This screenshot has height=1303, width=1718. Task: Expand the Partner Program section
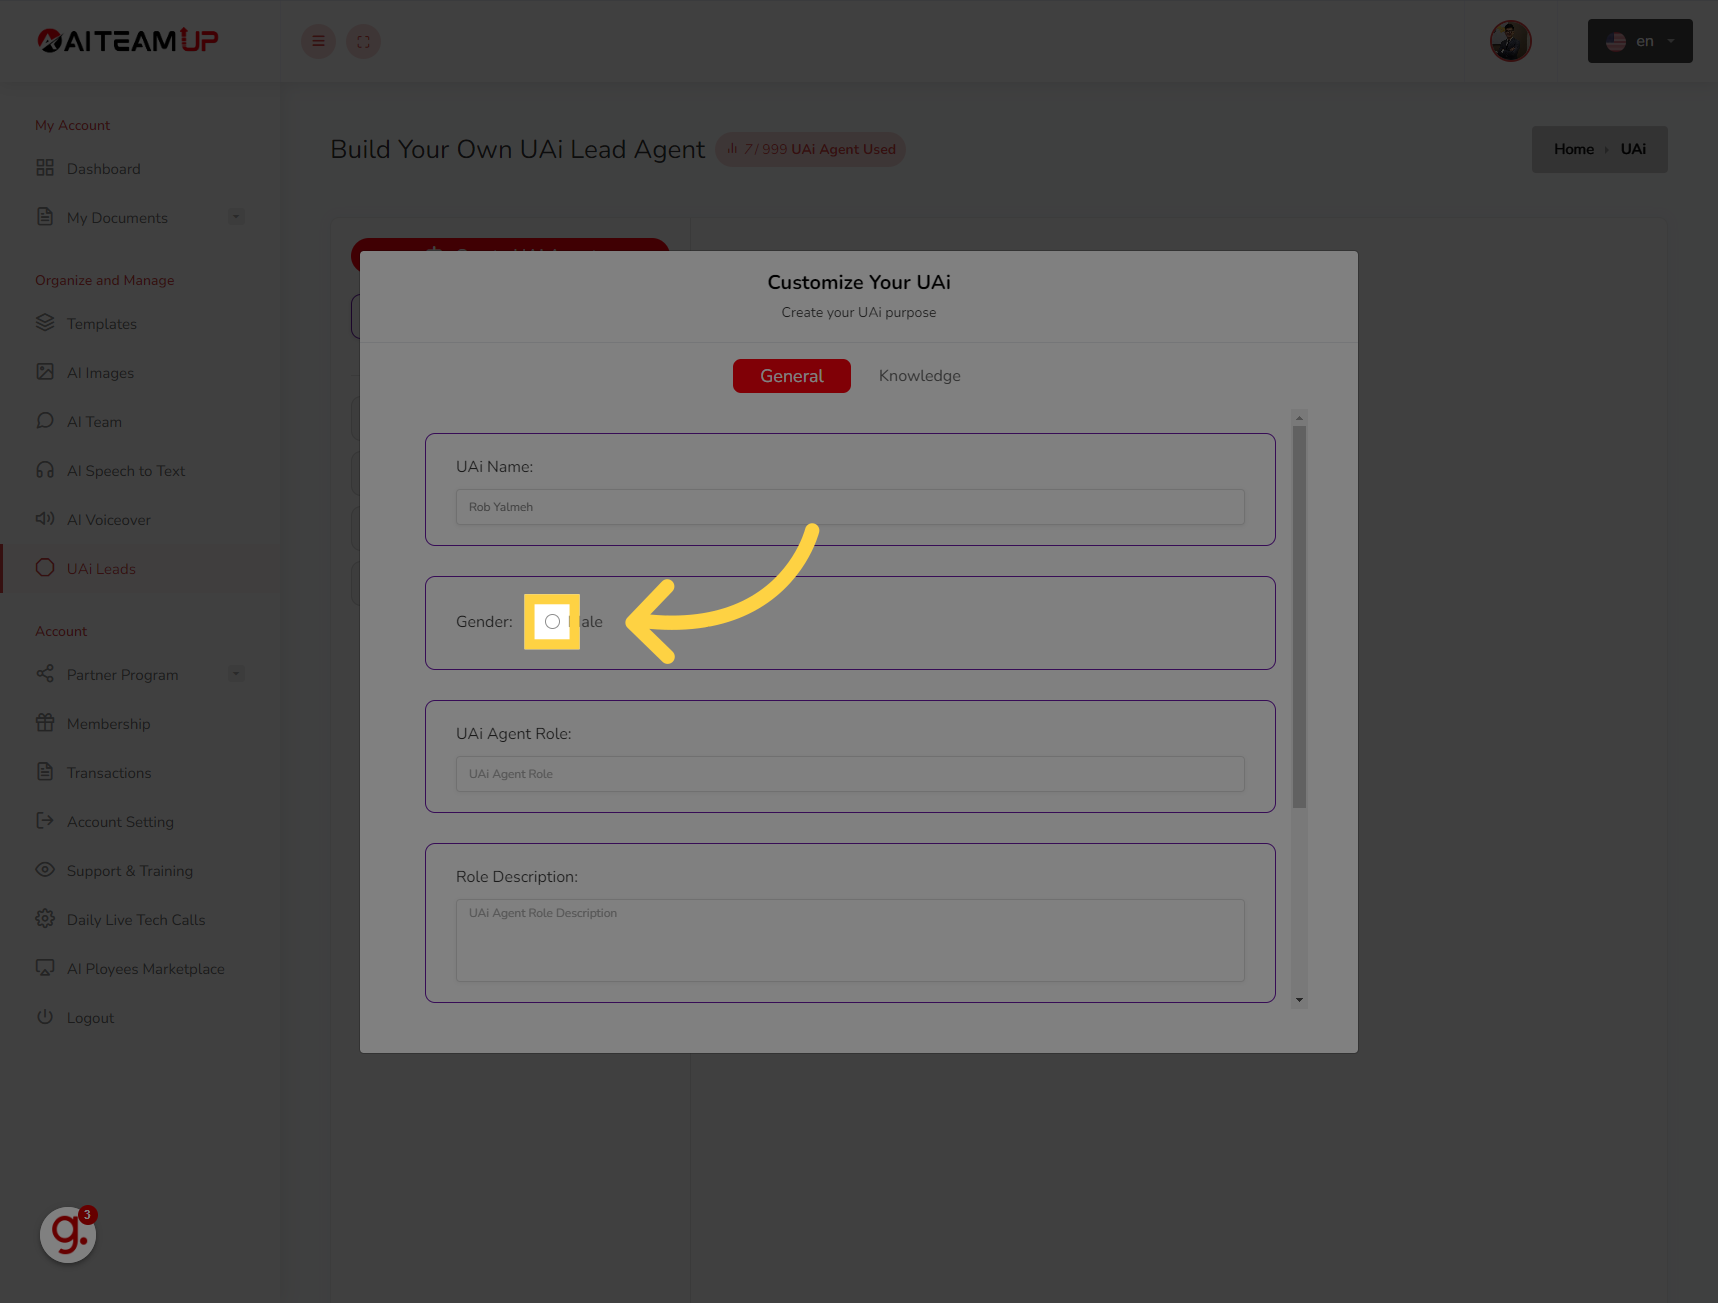[x=236, y=674]
